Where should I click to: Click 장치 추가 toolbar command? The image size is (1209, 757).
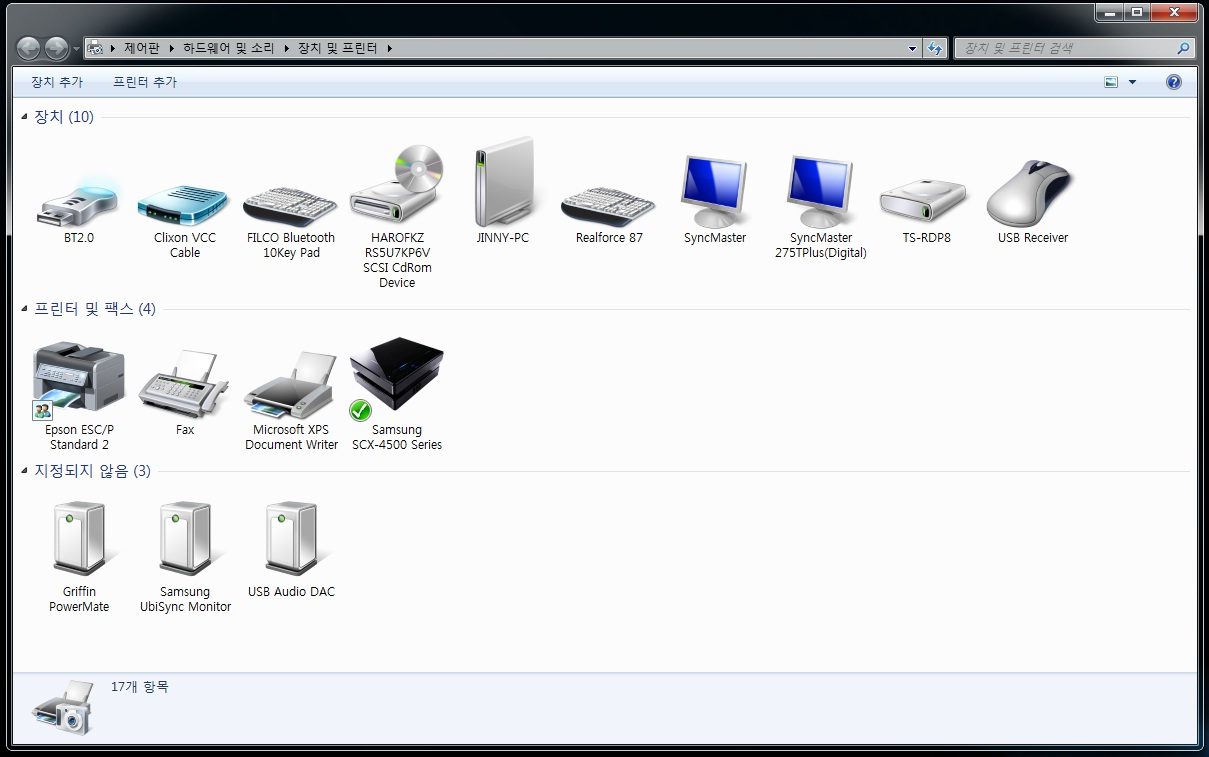tap(57, 82)
